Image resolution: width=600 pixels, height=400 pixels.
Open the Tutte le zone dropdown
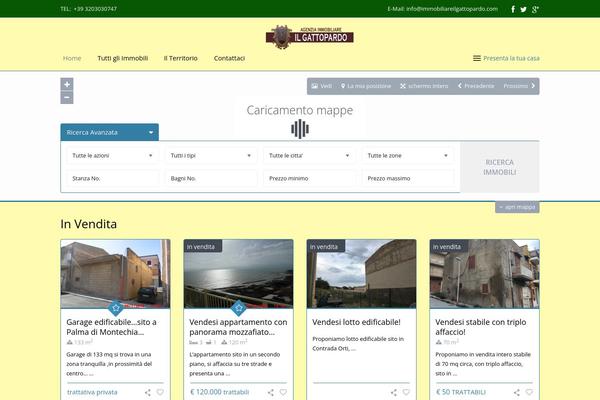tap(408, 155)
